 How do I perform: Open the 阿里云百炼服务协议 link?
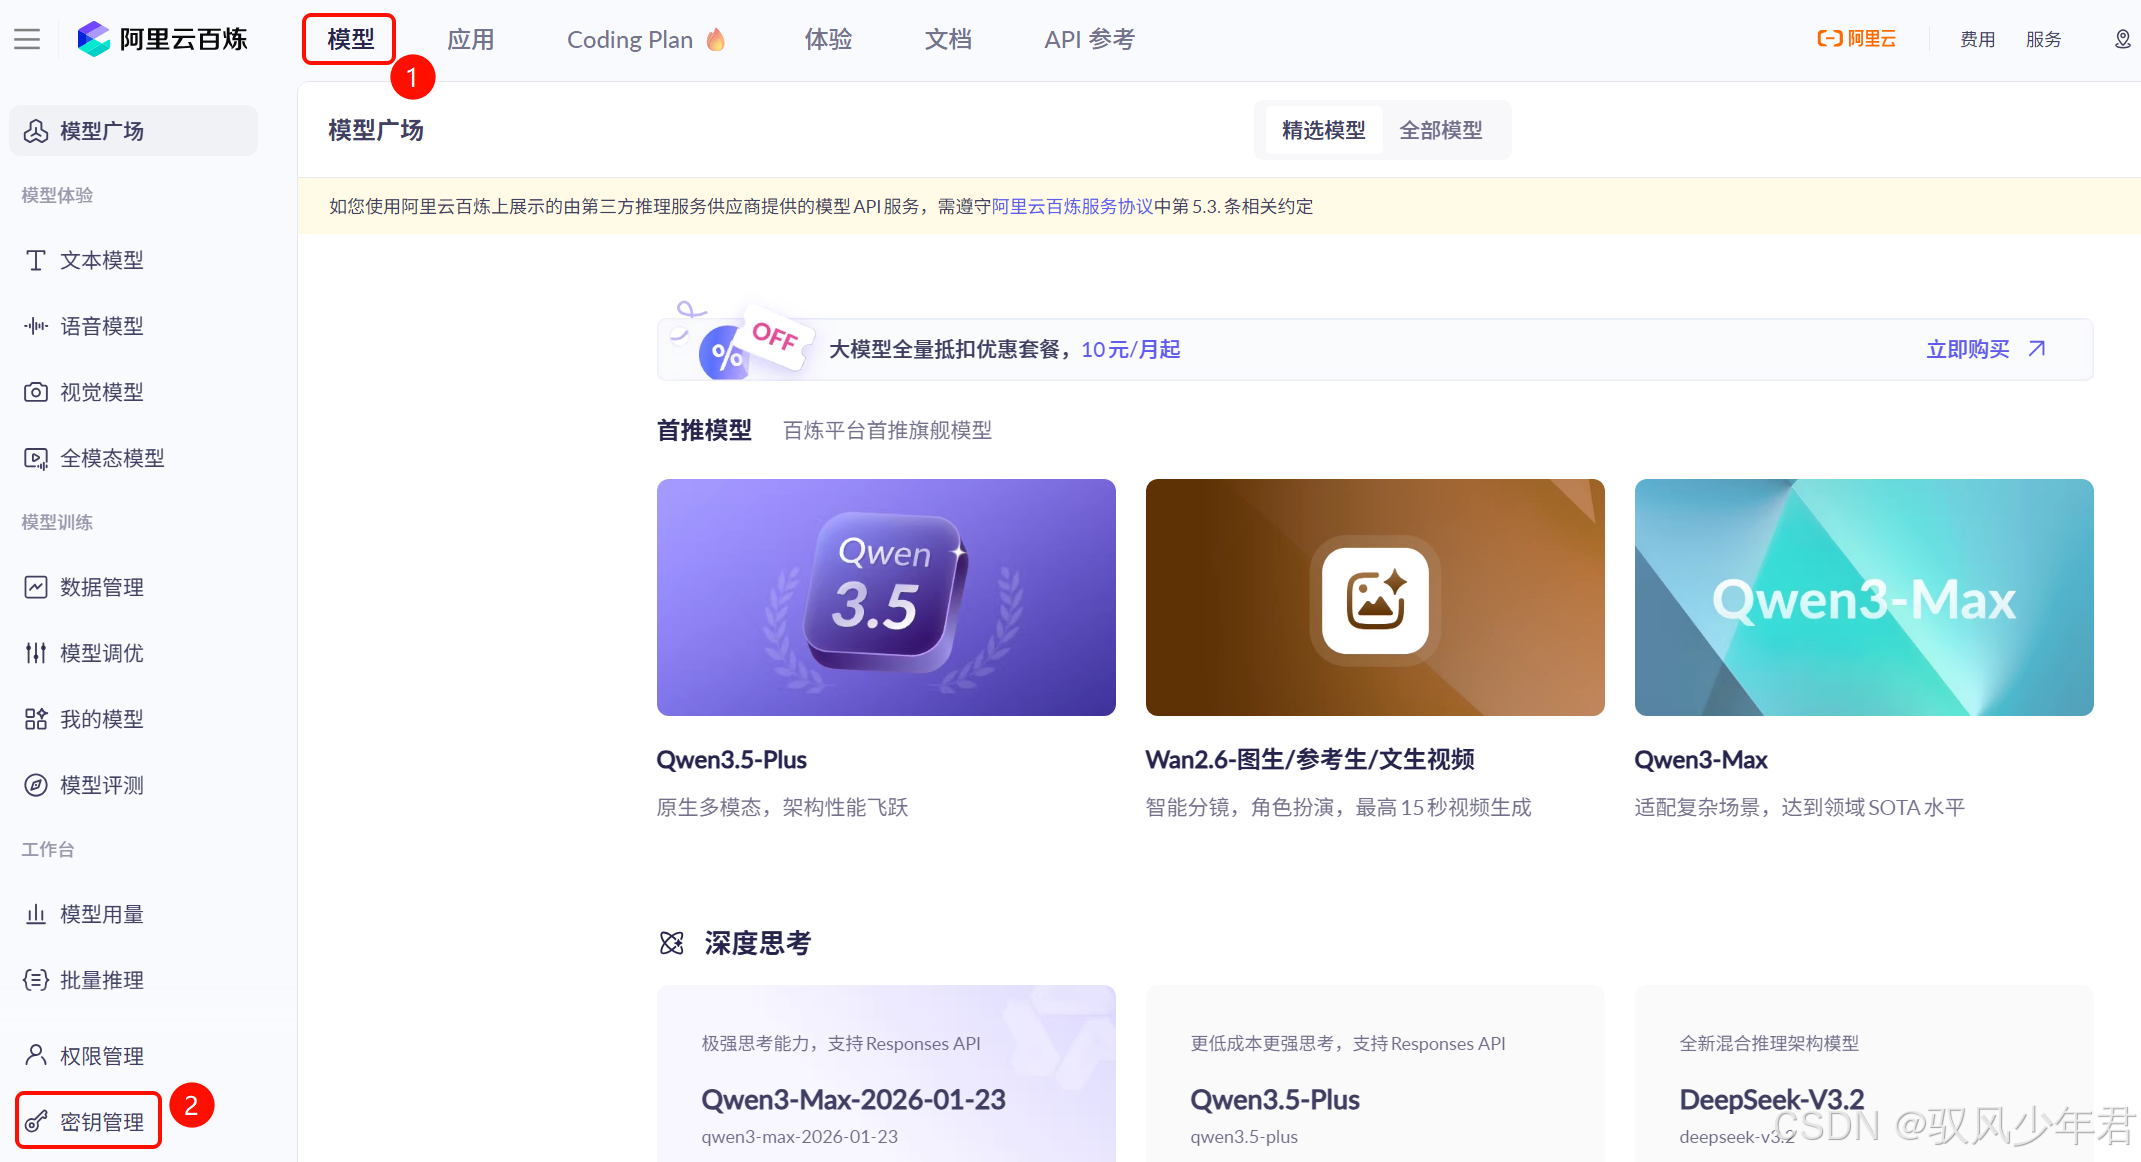click(1072, 206)
